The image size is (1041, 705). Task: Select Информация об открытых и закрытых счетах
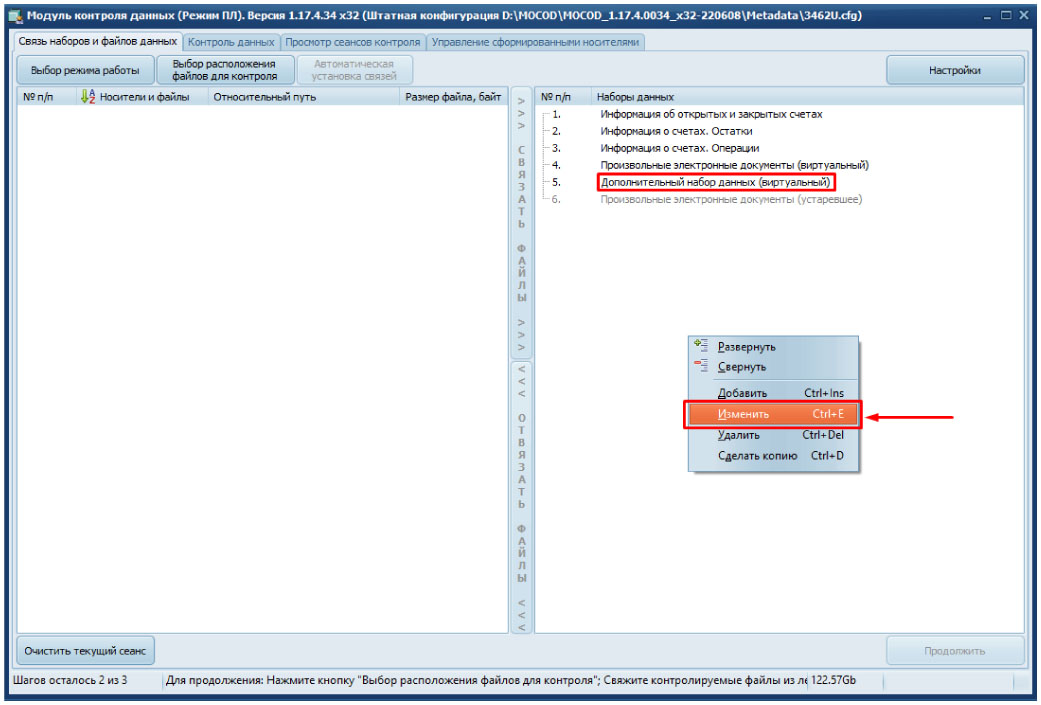(711, 114)
